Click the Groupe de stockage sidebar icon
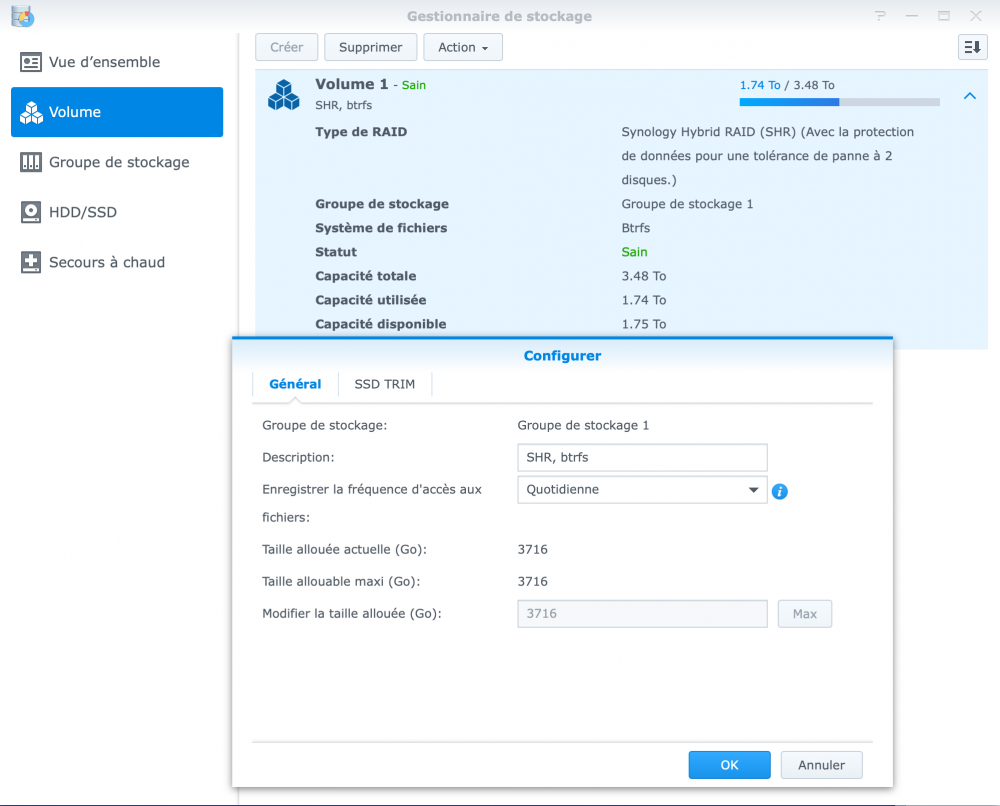The height and width of the screenshot is (806, 1000). click(31, 162)
